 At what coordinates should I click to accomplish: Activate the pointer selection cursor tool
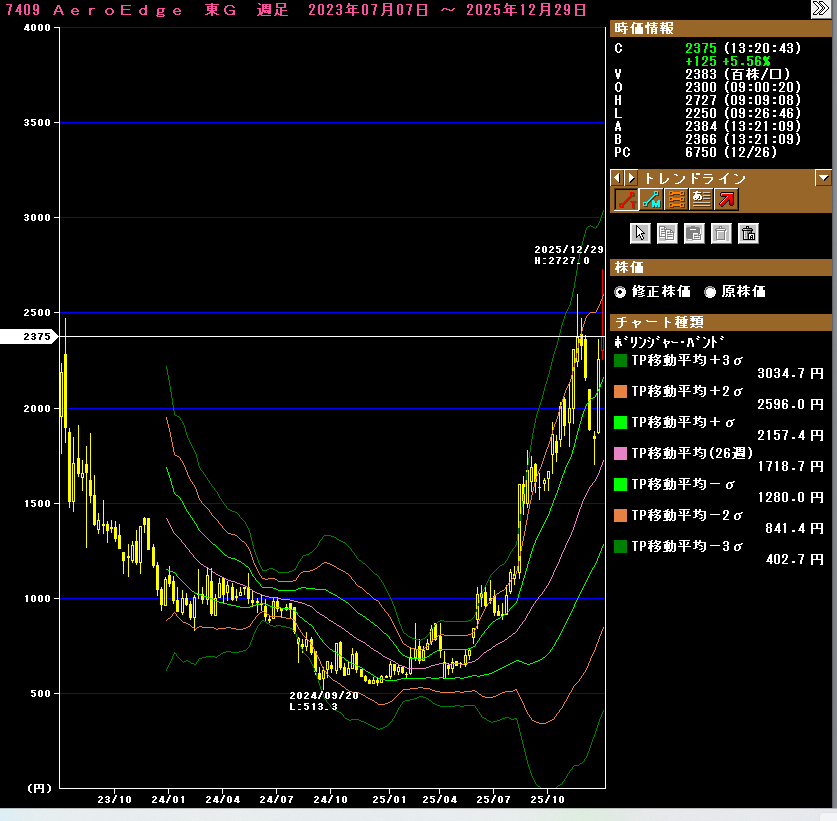point(640,233)
